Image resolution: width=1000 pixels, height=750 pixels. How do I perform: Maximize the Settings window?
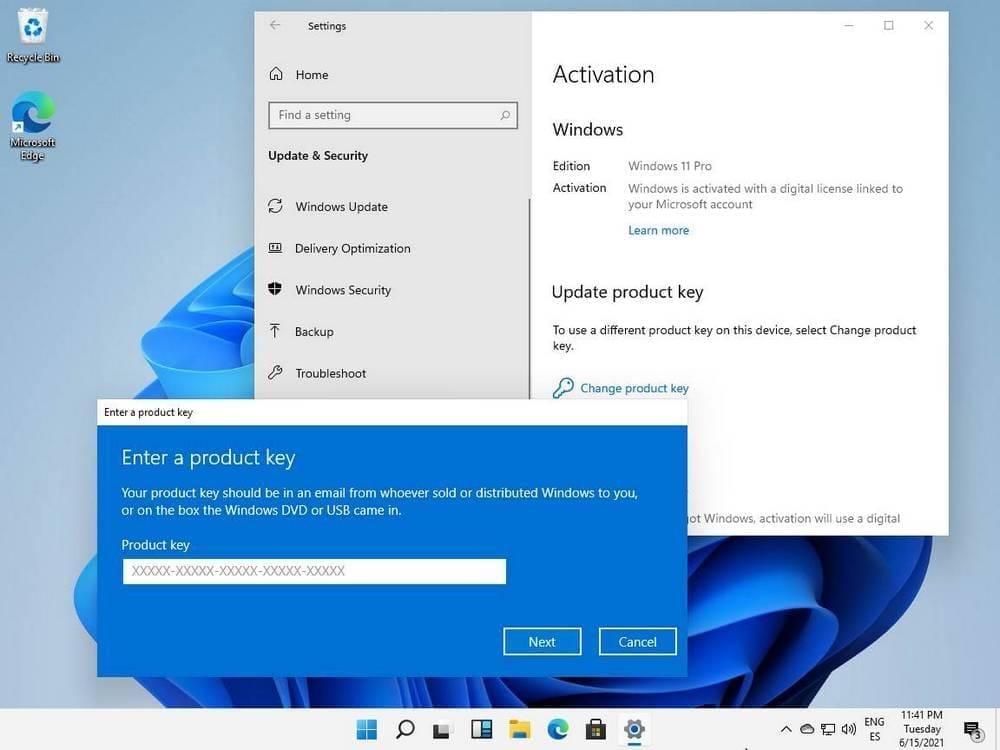point(888,26)
